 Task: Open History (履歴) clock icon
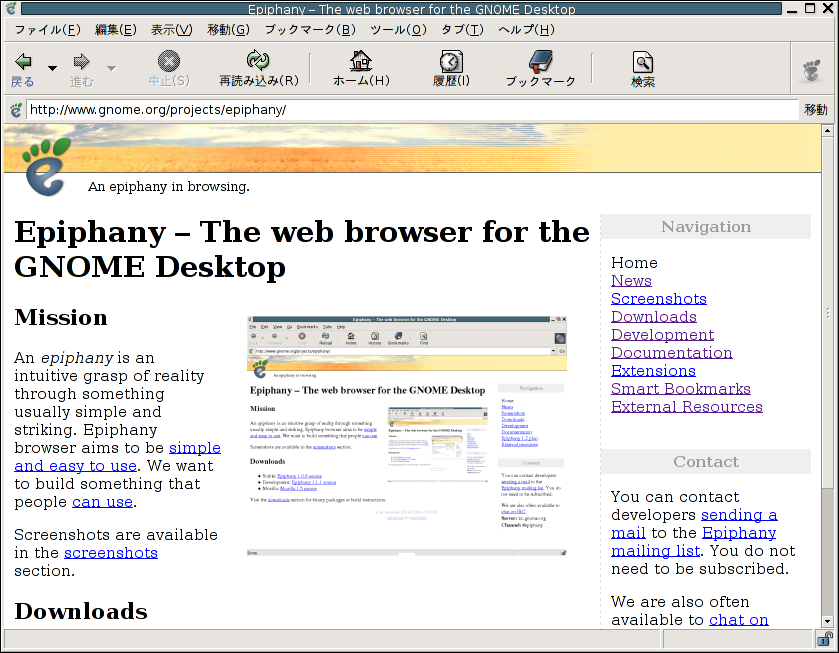pyautogui.click(x=451, y=61)
